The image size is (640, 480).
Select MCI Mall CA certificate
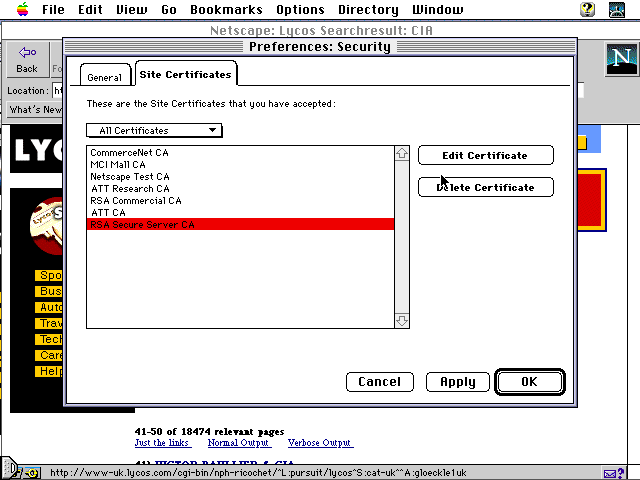(240, 164)
